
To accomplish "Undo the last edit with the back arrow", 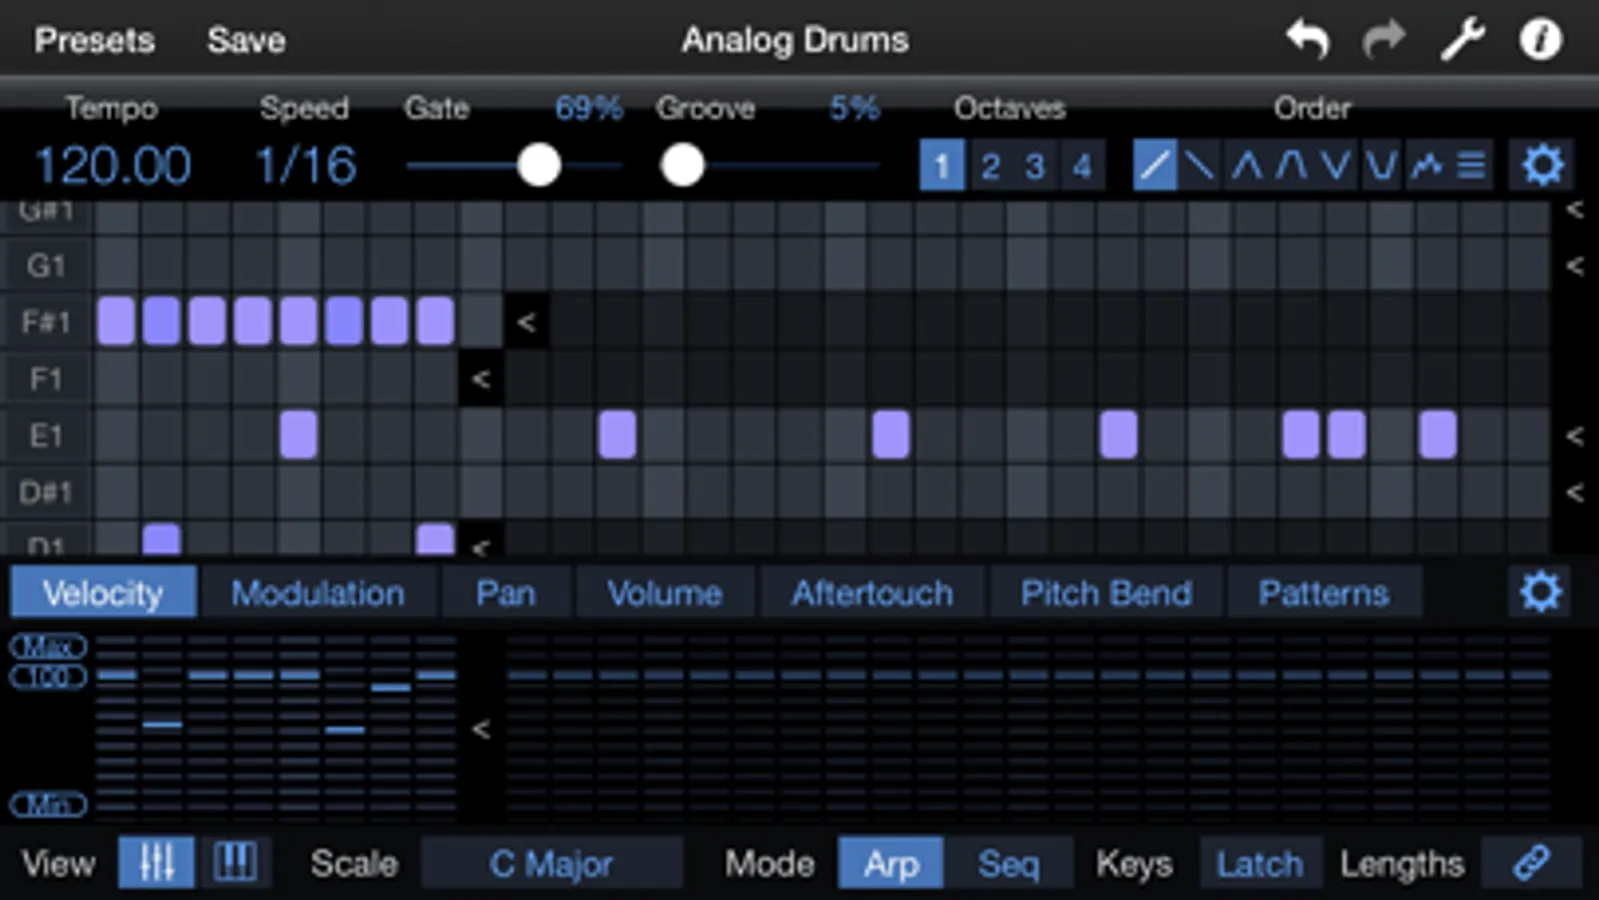I will pyautogui.click(x=1308, y=40).
